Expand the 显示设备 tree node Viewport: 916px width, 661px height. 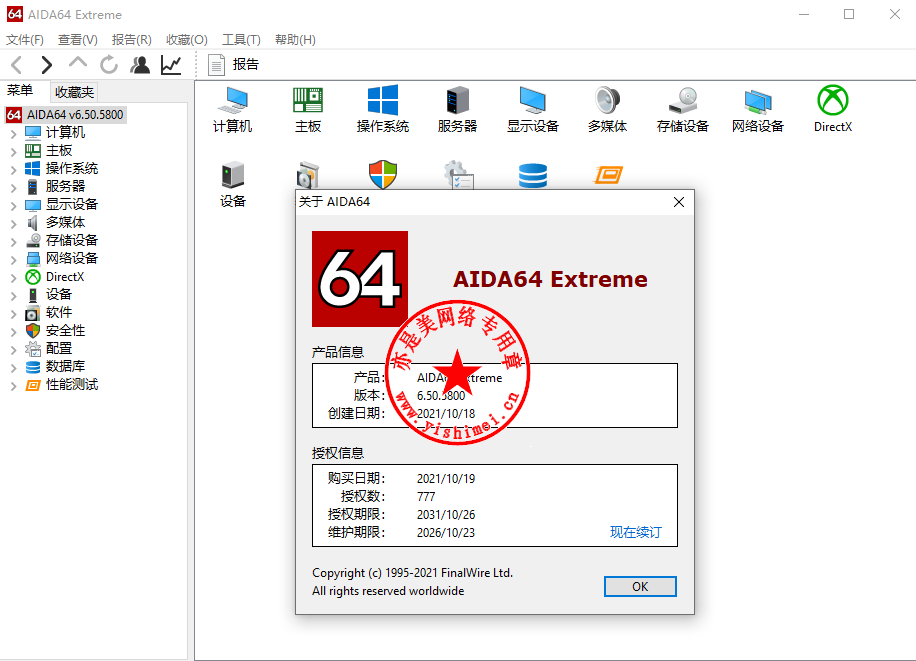(13, 205)
